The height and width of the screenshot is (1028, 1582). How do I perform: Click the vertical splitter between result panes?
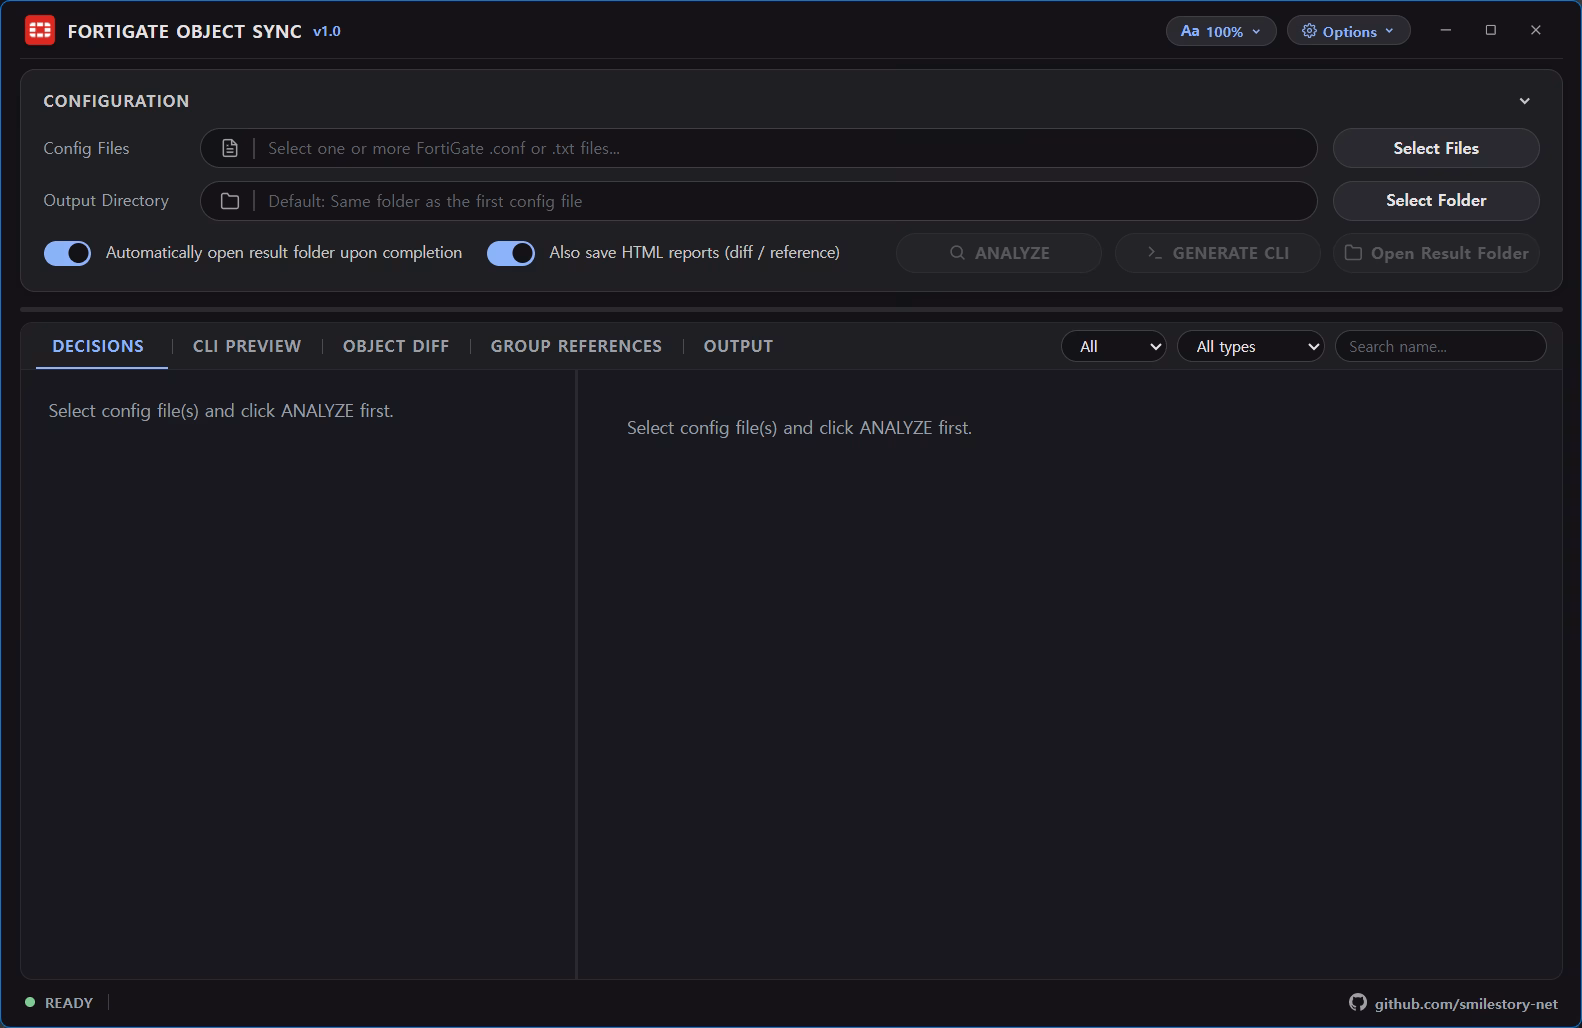click(x=576, y=674)
